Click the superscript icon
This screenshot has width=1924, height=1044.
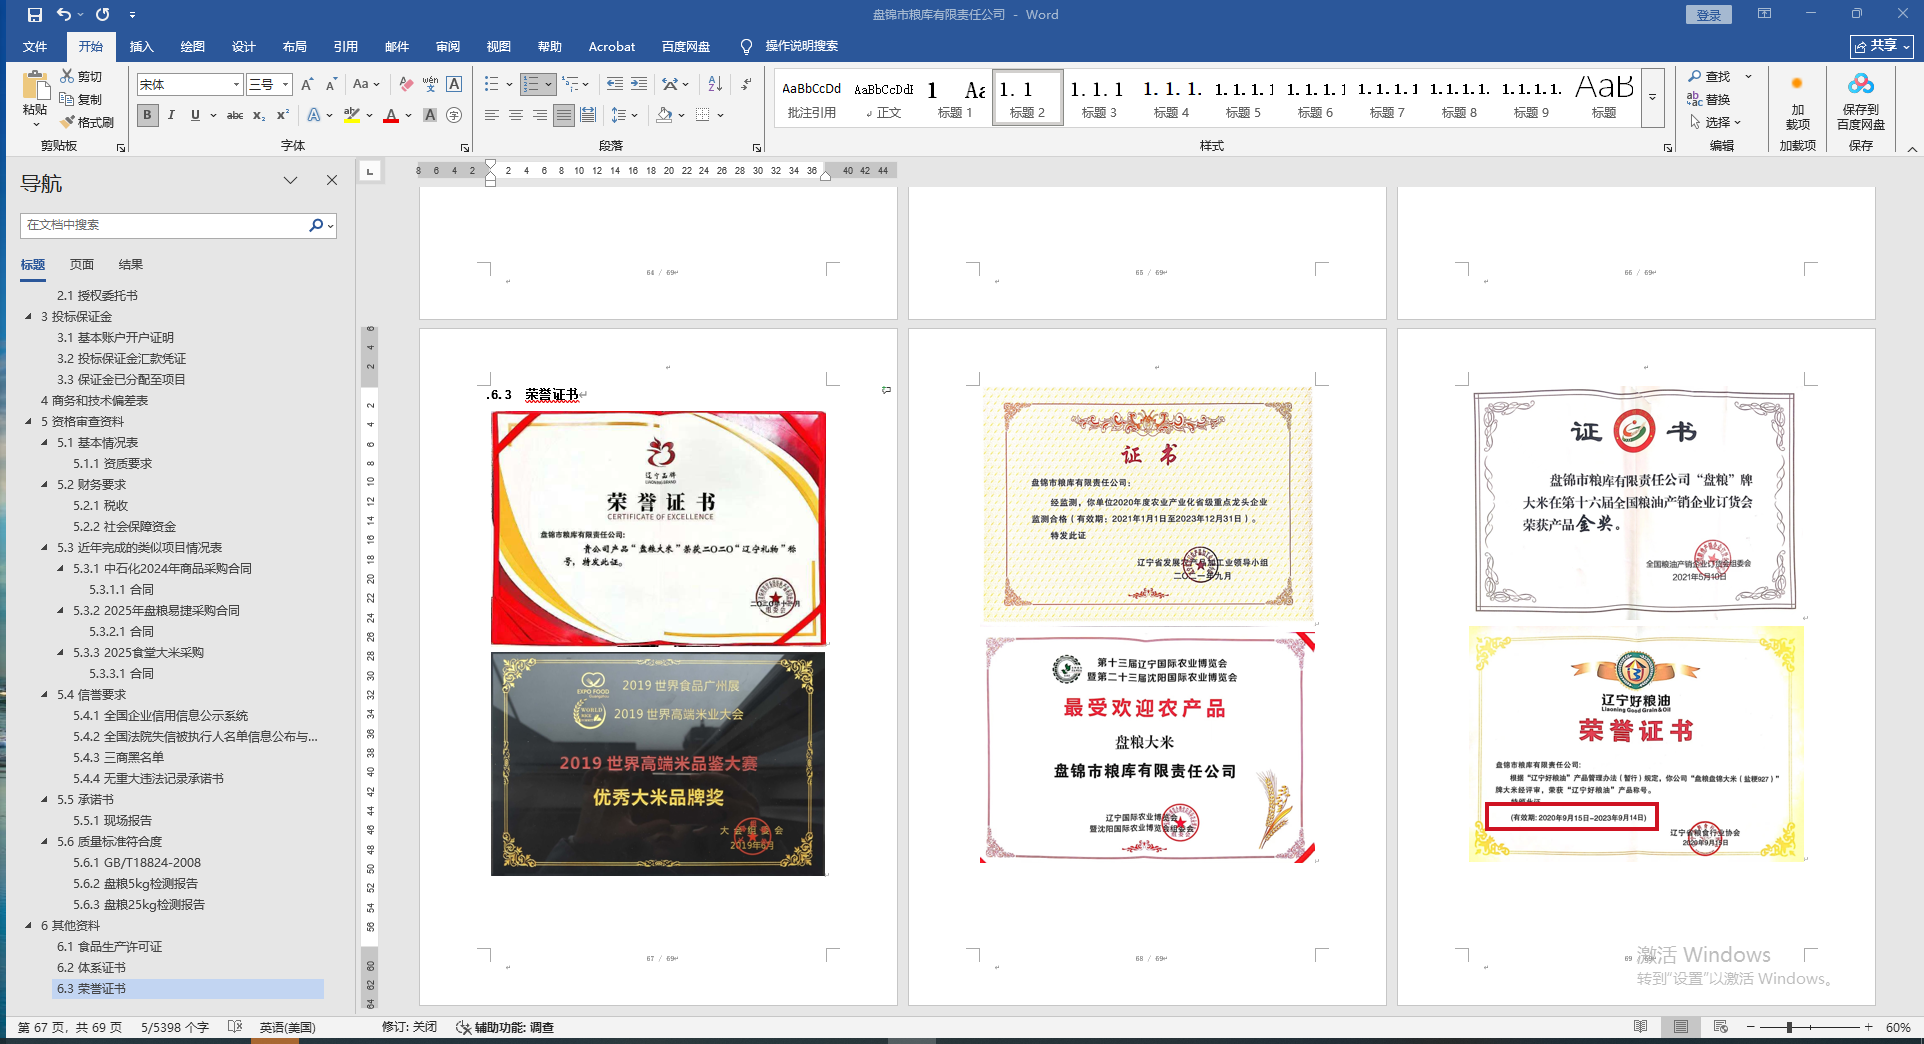coord(283,116)
